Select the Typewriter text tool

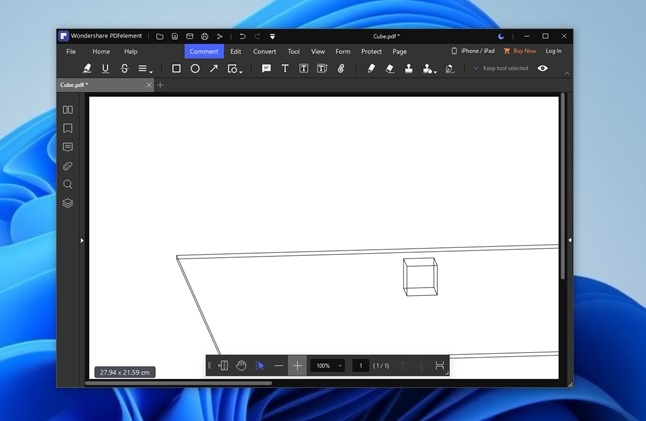tap(285, 68)
